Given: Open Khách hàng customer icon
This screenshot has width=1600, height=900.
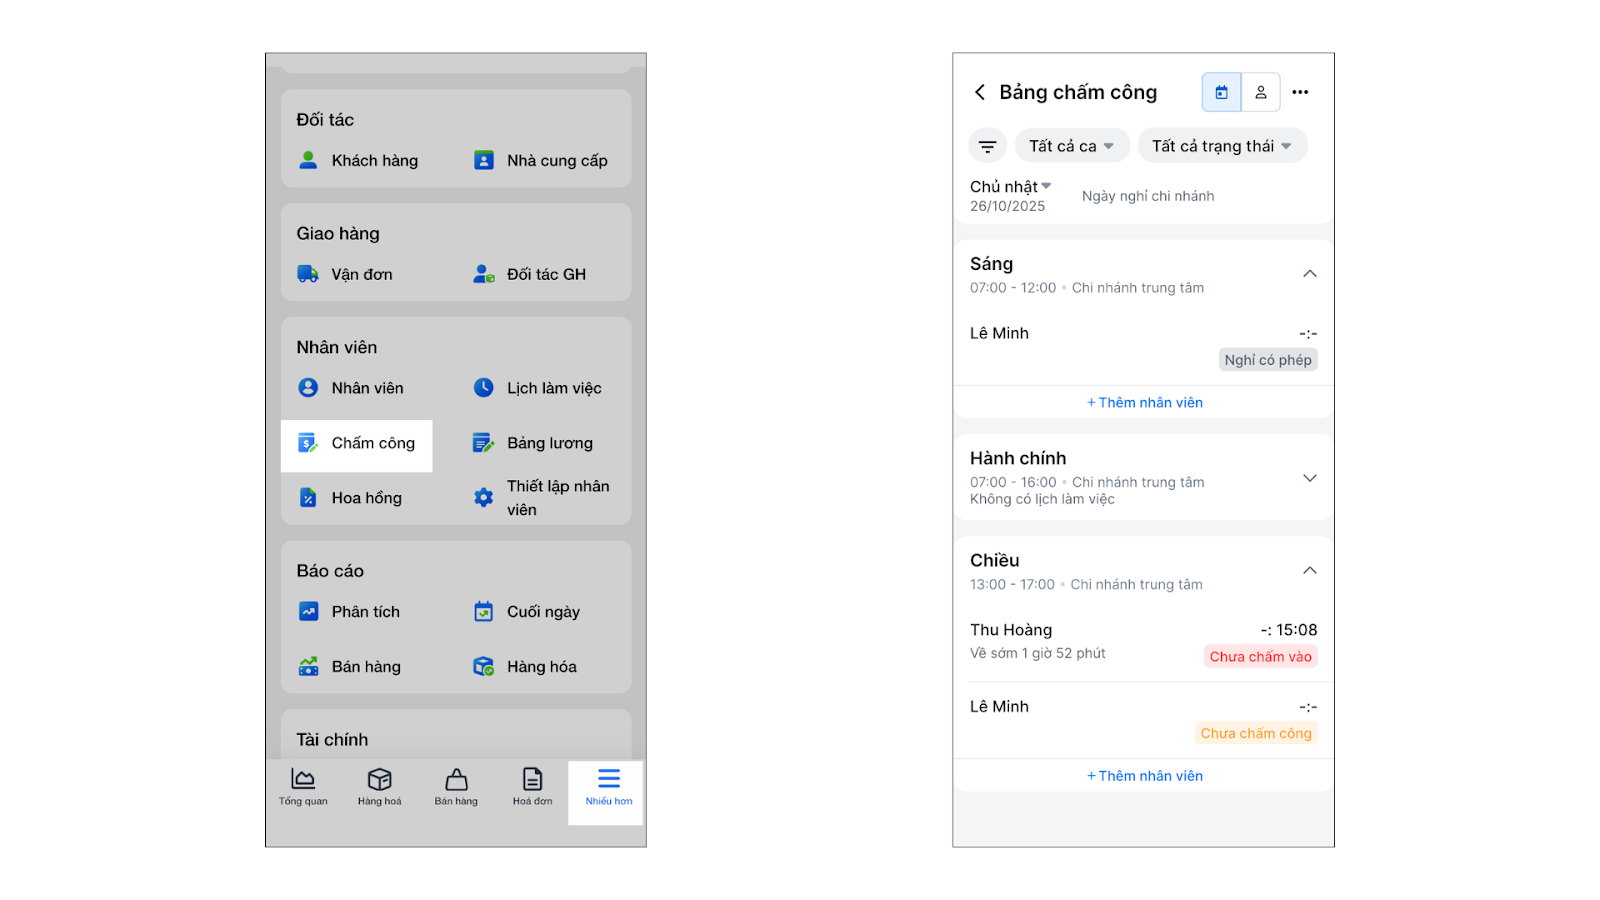Looking at the screenshot, I should coord(308,160).
